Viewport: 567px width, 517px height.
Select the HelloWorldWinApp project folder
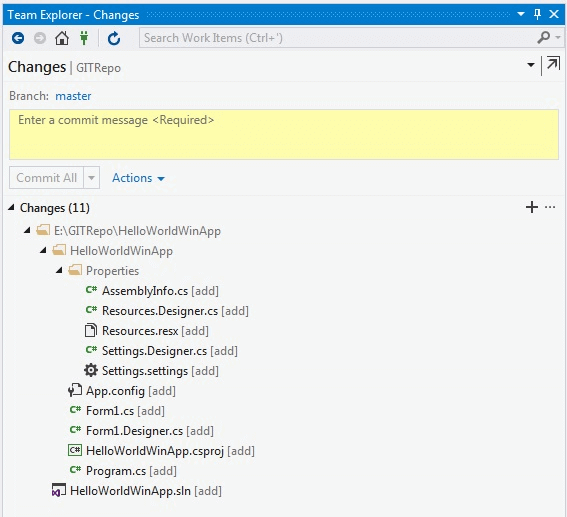click(x=121, y=251)
